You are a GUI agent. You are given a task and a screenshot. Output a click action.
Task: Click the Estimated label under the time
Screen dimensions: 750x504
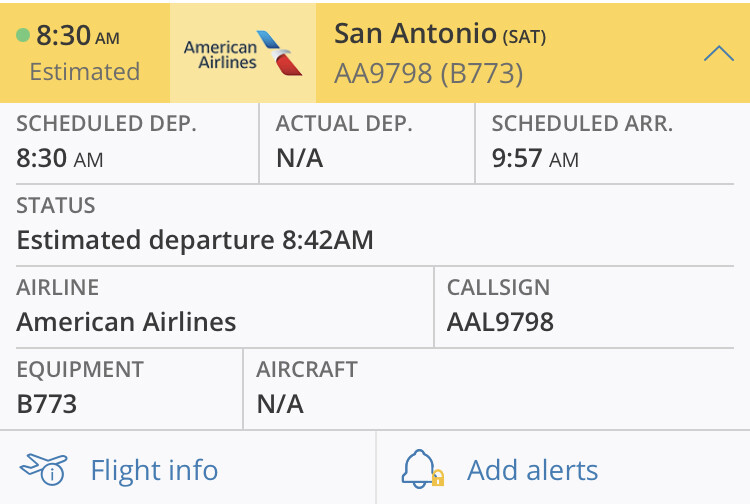pos(84,72)
